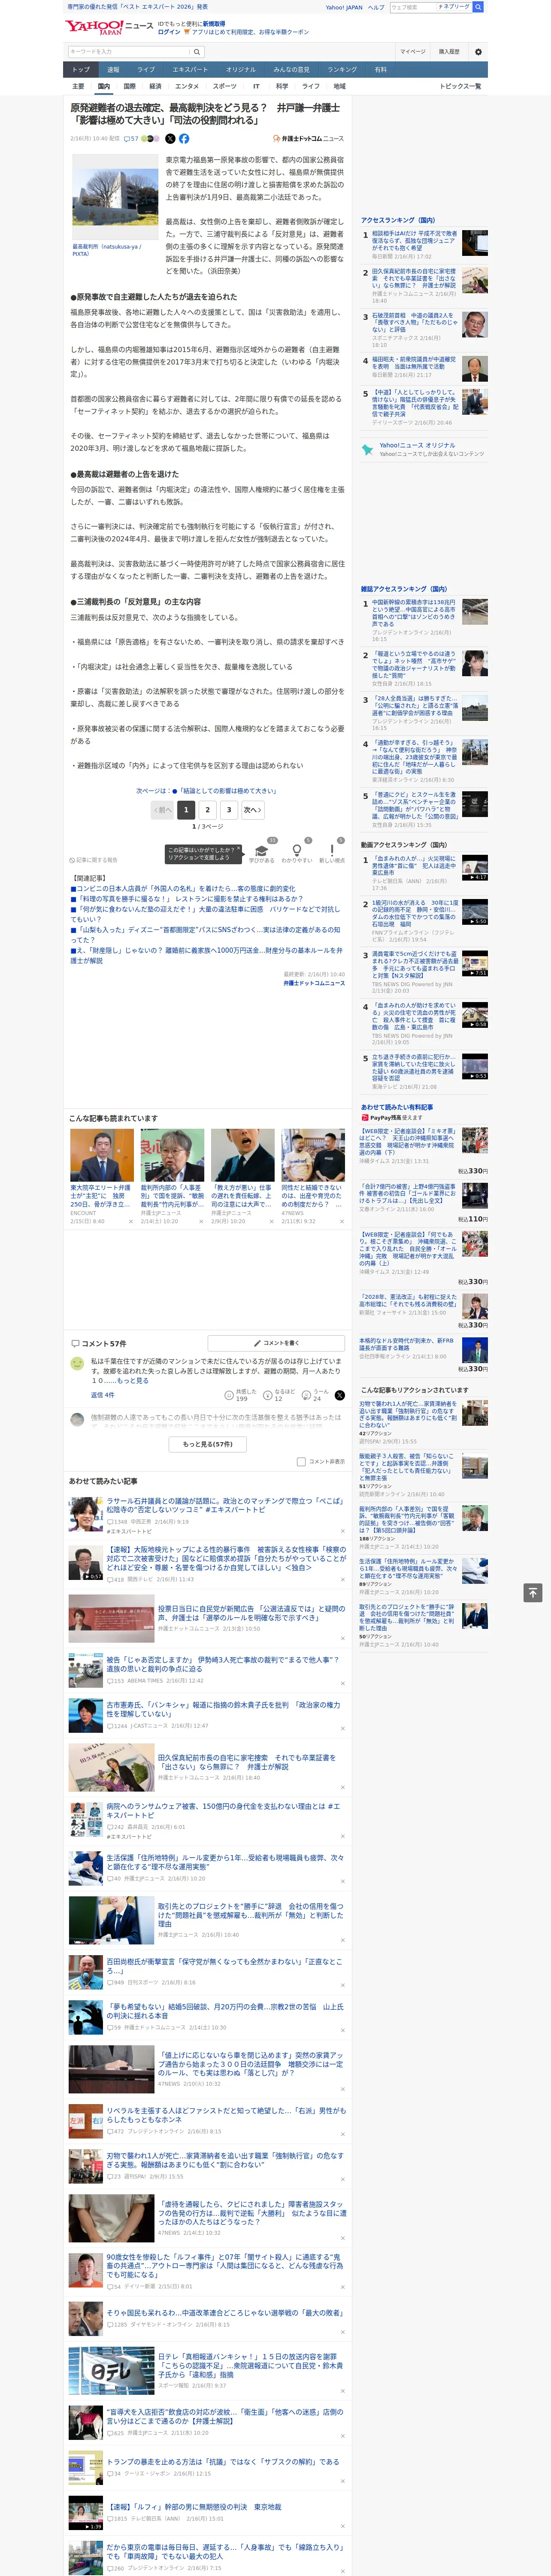Select the エキスパート navigation tab

point(190,70)
